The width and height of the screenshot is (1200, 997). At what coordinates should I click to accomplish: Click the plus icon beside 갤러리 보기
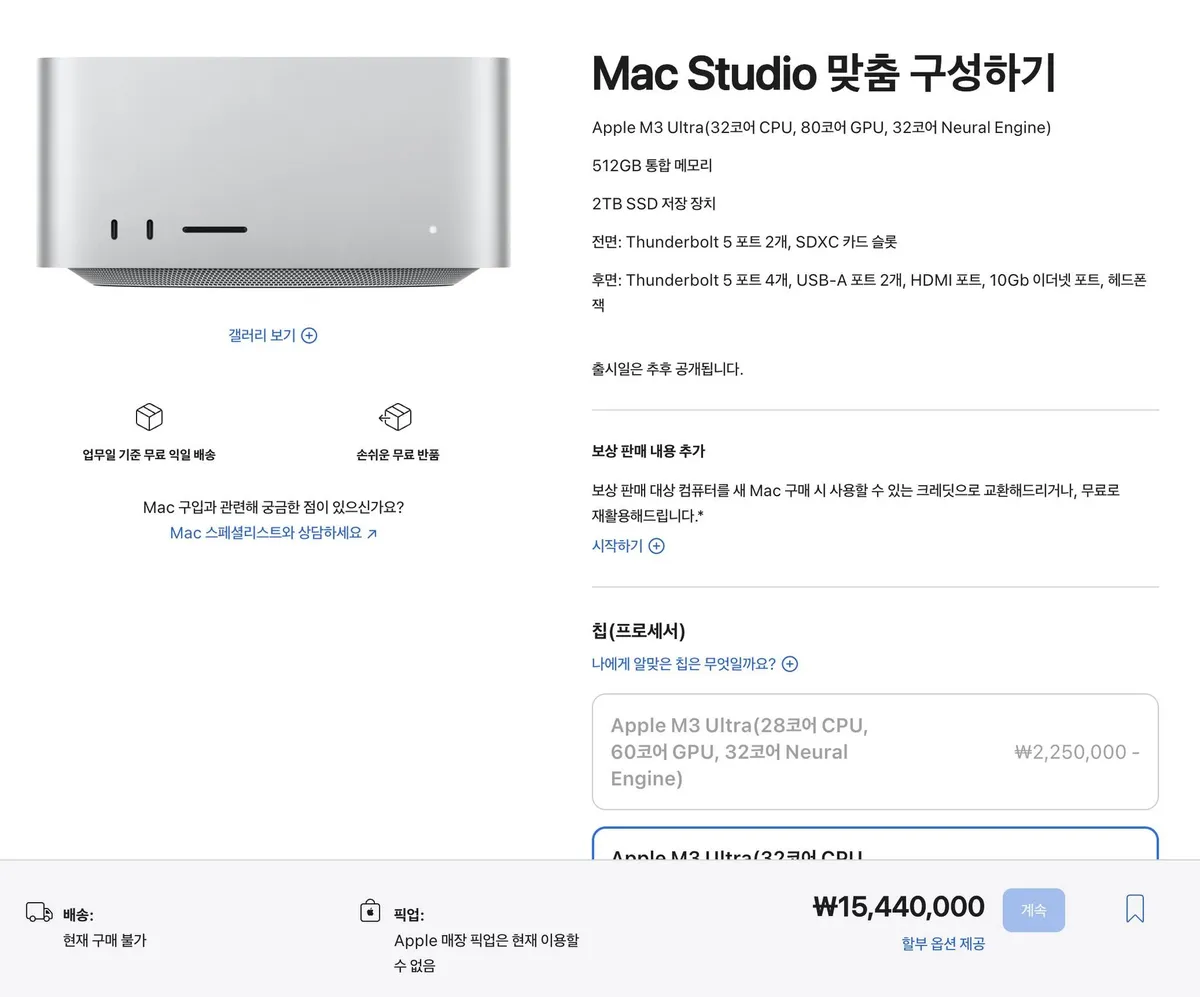point(309,335)
